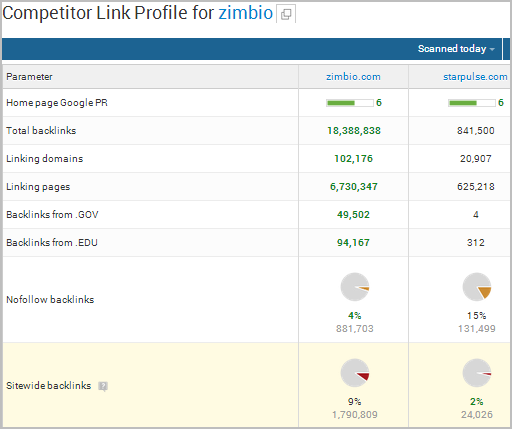The image size is (512, 429).
Task: Click zimbio.com sitewide 9% pie chart
Action: [x=355, y=373]
